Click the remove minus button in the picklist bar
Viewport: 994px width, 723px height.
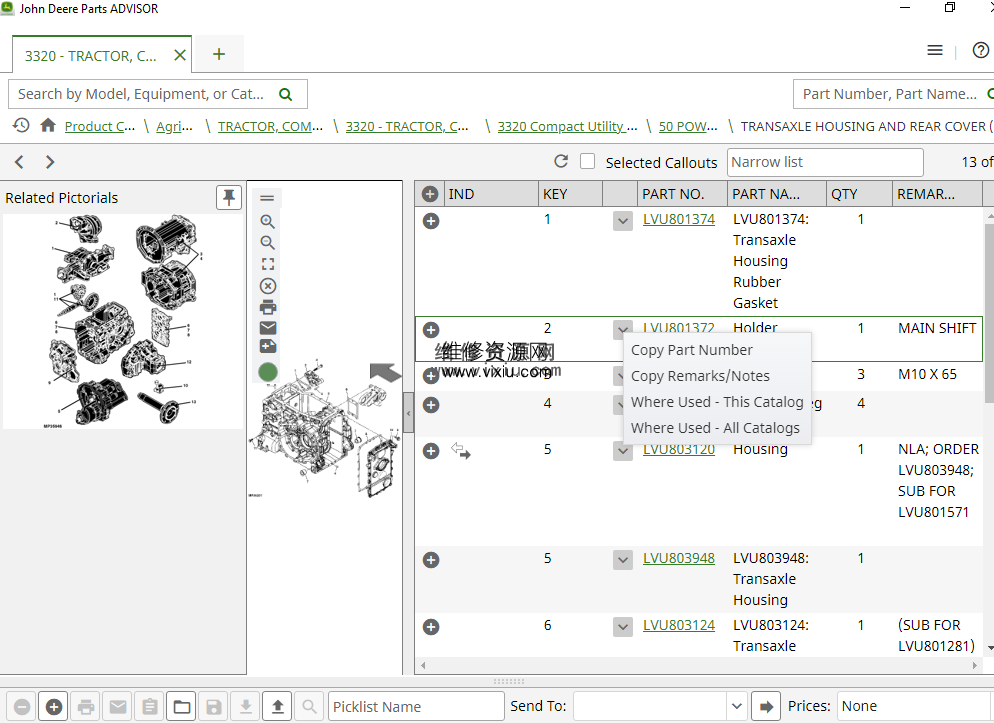pyautogui.click(x=22, y=707)
